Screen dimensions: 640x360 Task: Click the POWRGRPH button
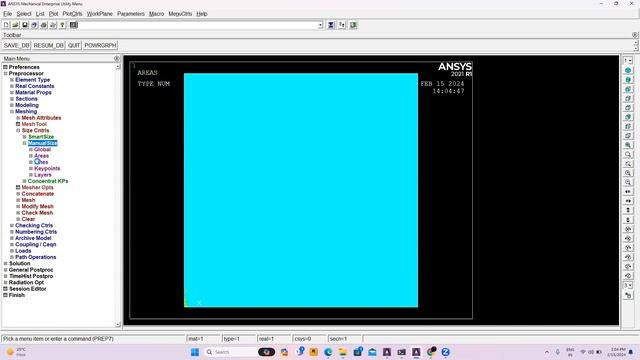click(x=100, y=45)
